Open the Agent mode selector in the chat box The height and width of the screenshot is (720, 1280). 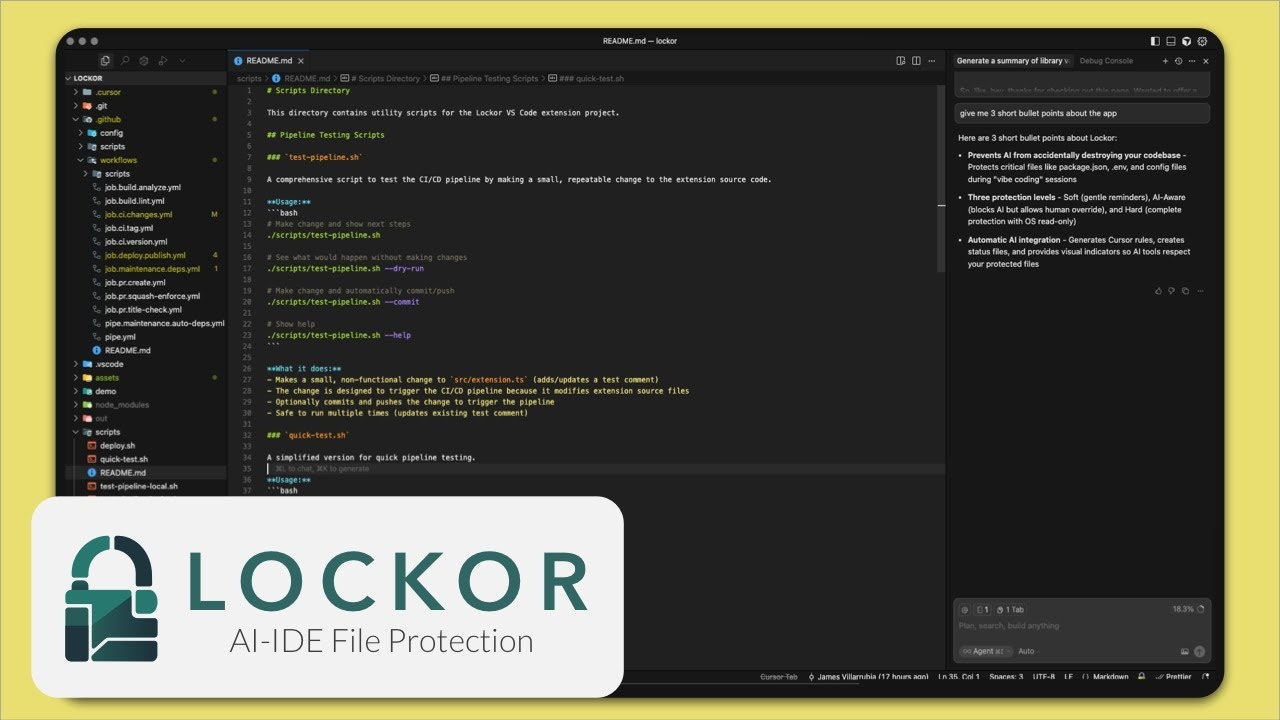[986, 651]
